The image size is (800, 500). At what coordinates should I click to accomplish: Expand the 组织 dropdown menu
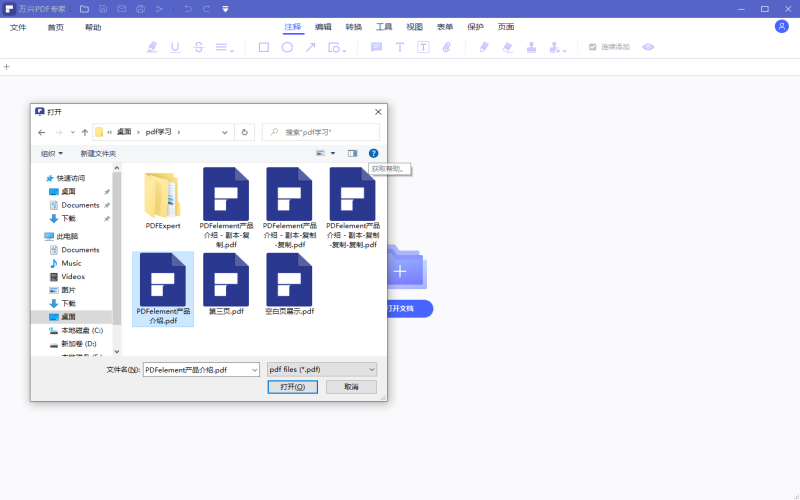click(x=52, y=153)
